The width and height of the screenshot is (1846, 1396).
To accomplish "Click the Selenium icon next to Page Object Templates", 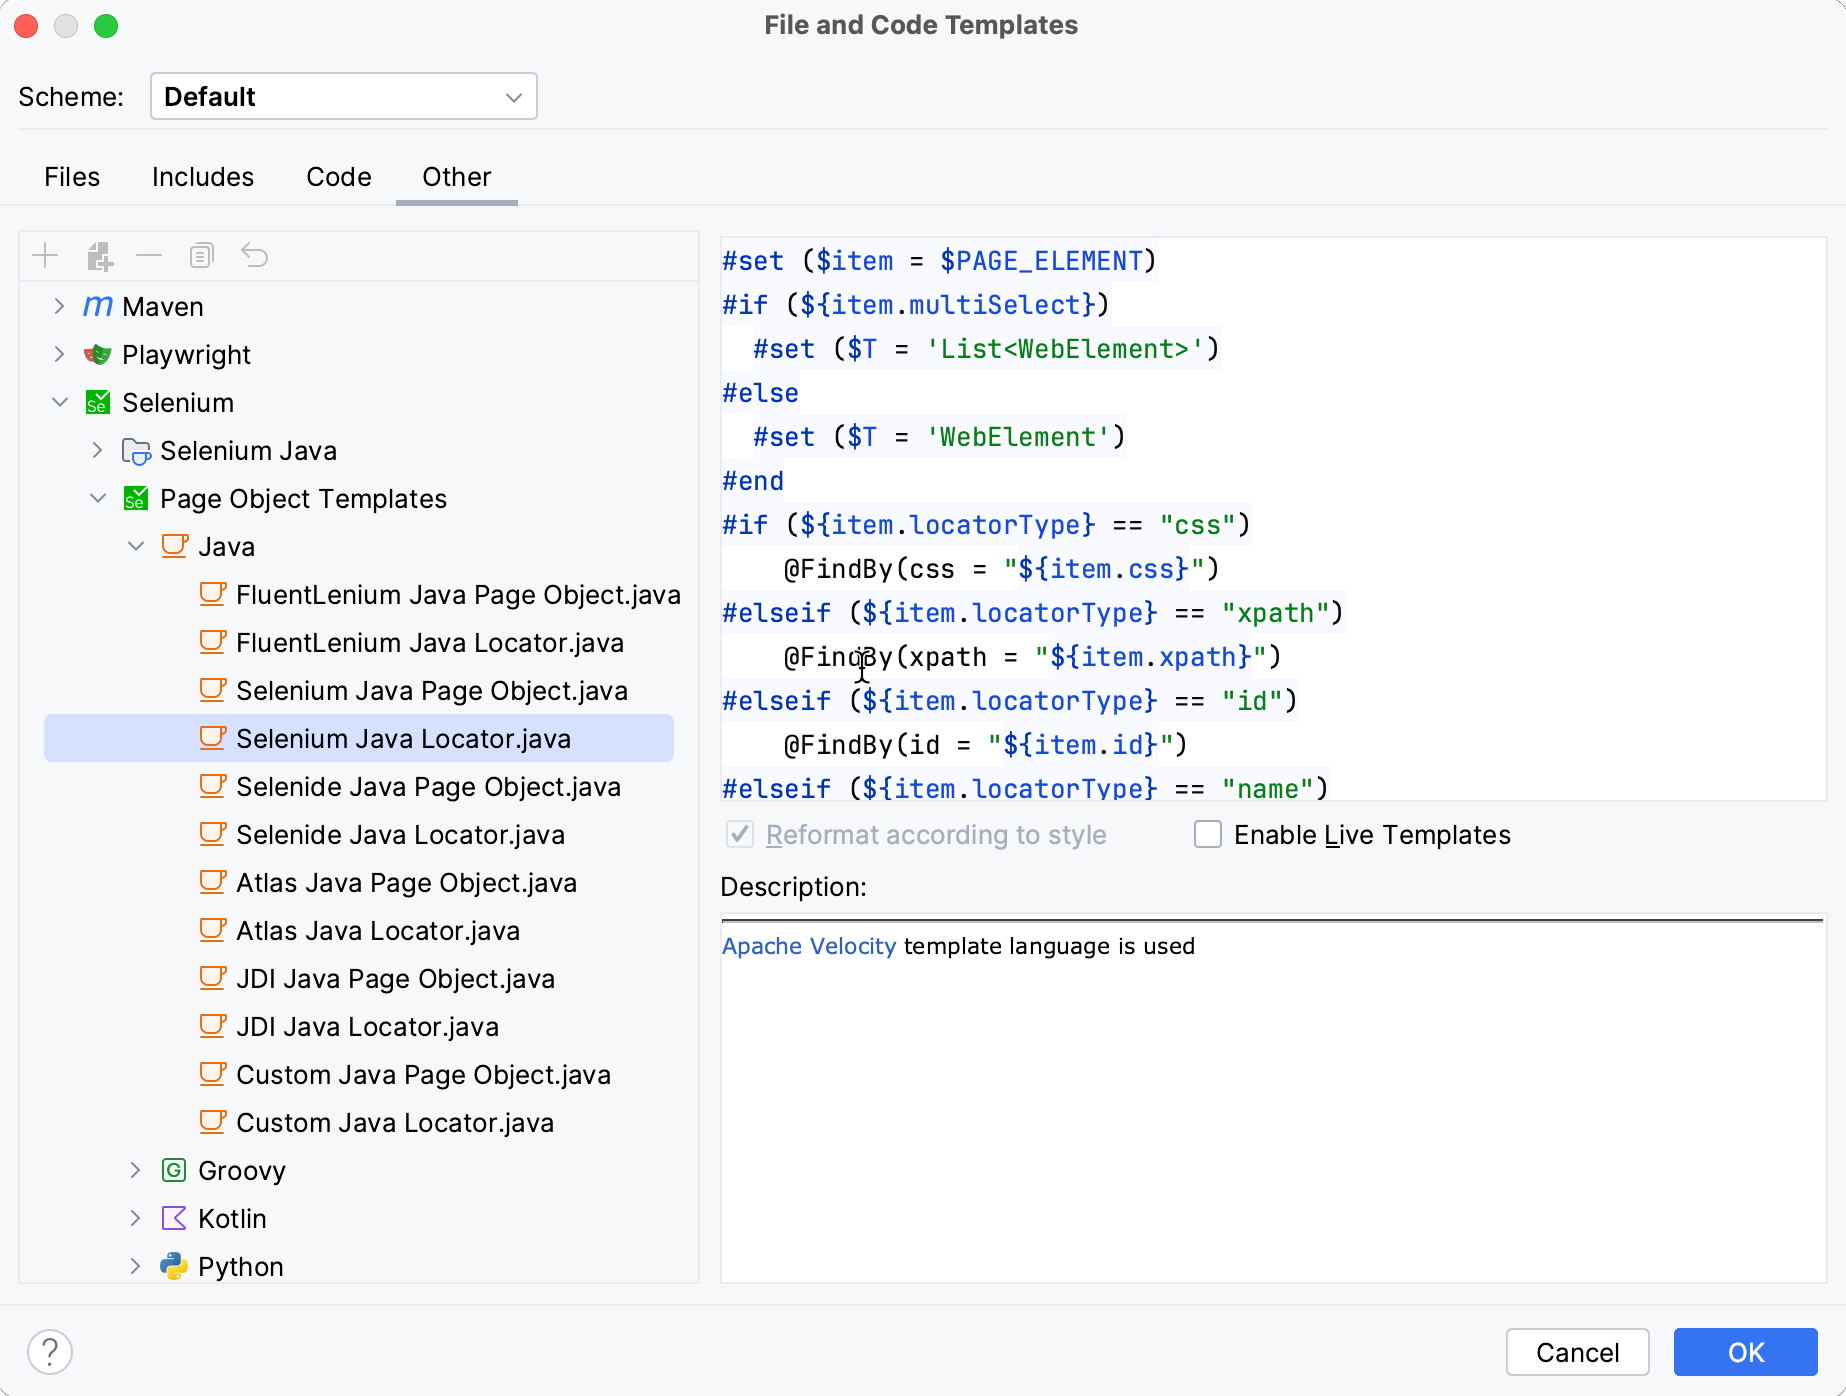I will (x=137, y=498).
